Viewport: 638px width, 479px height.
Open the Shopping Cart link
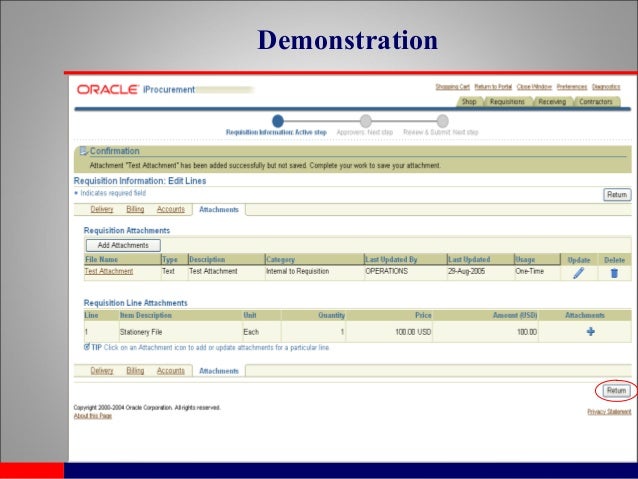pos(452,87)
